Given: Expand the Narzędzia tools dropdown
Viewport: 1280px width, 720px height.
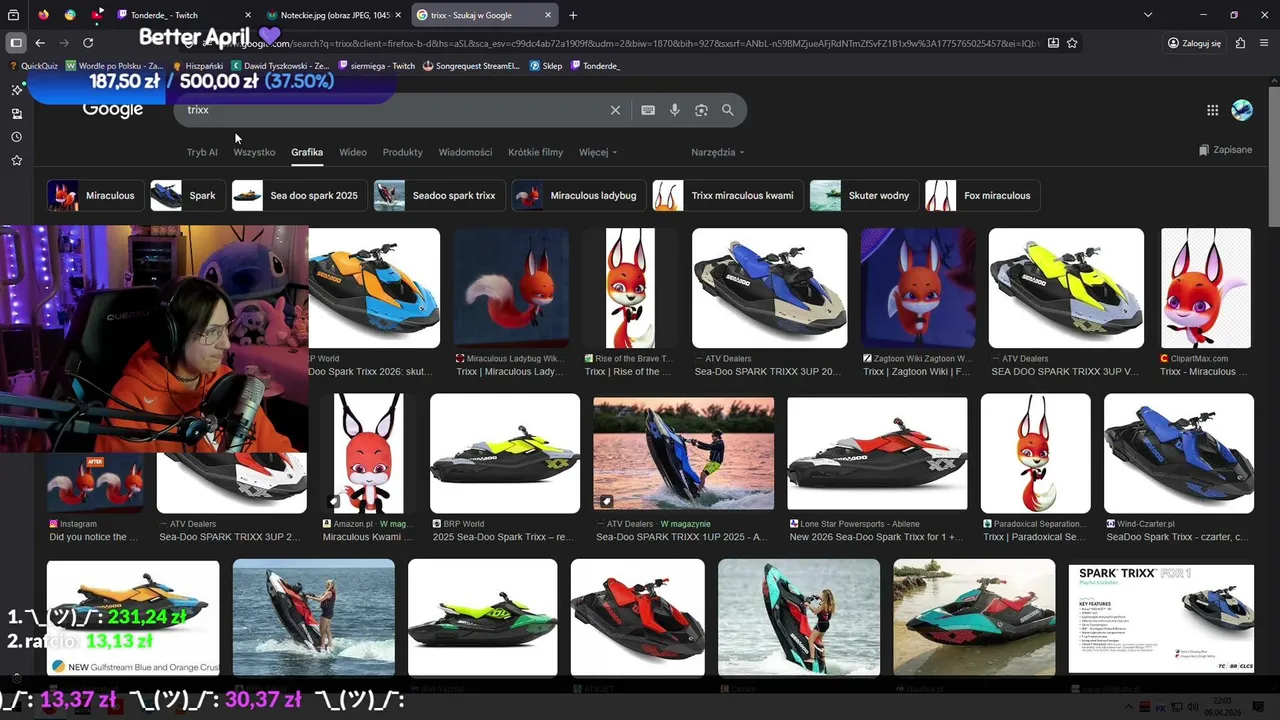Looking at the screenshot, I should point(717,152).
